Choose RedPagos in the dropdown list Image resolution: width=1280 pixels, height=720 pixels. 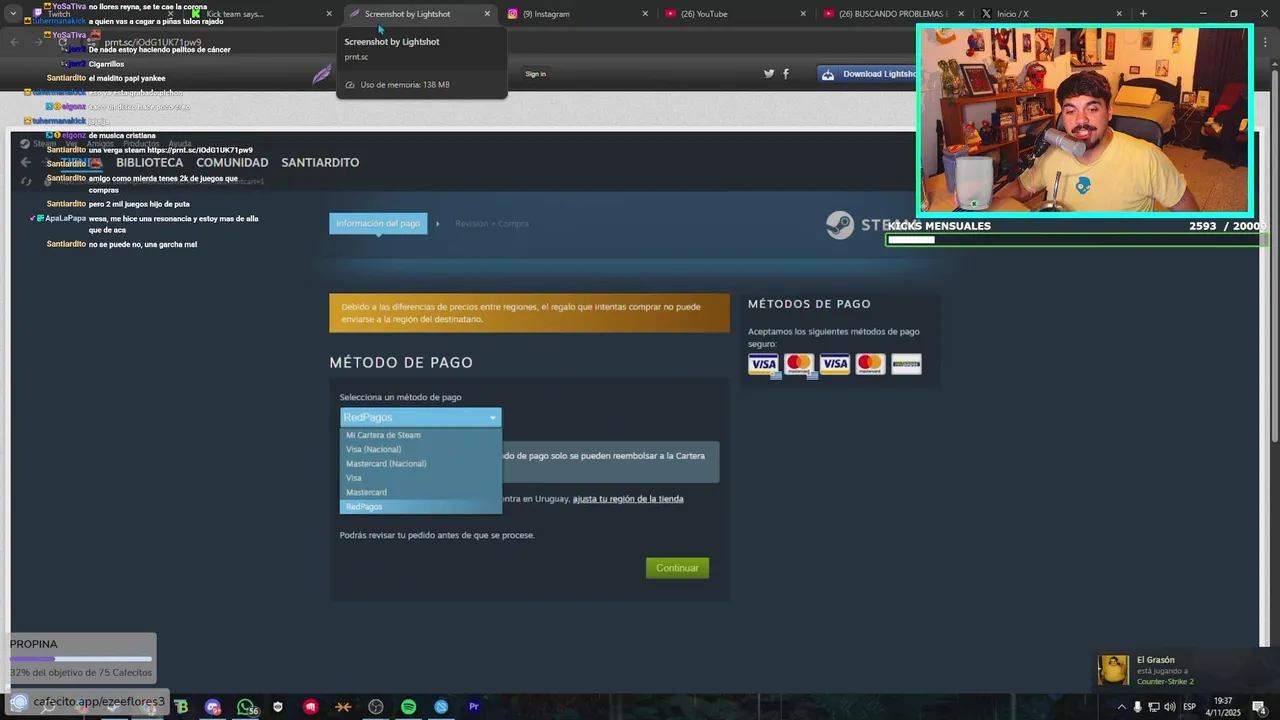point(420,507)
